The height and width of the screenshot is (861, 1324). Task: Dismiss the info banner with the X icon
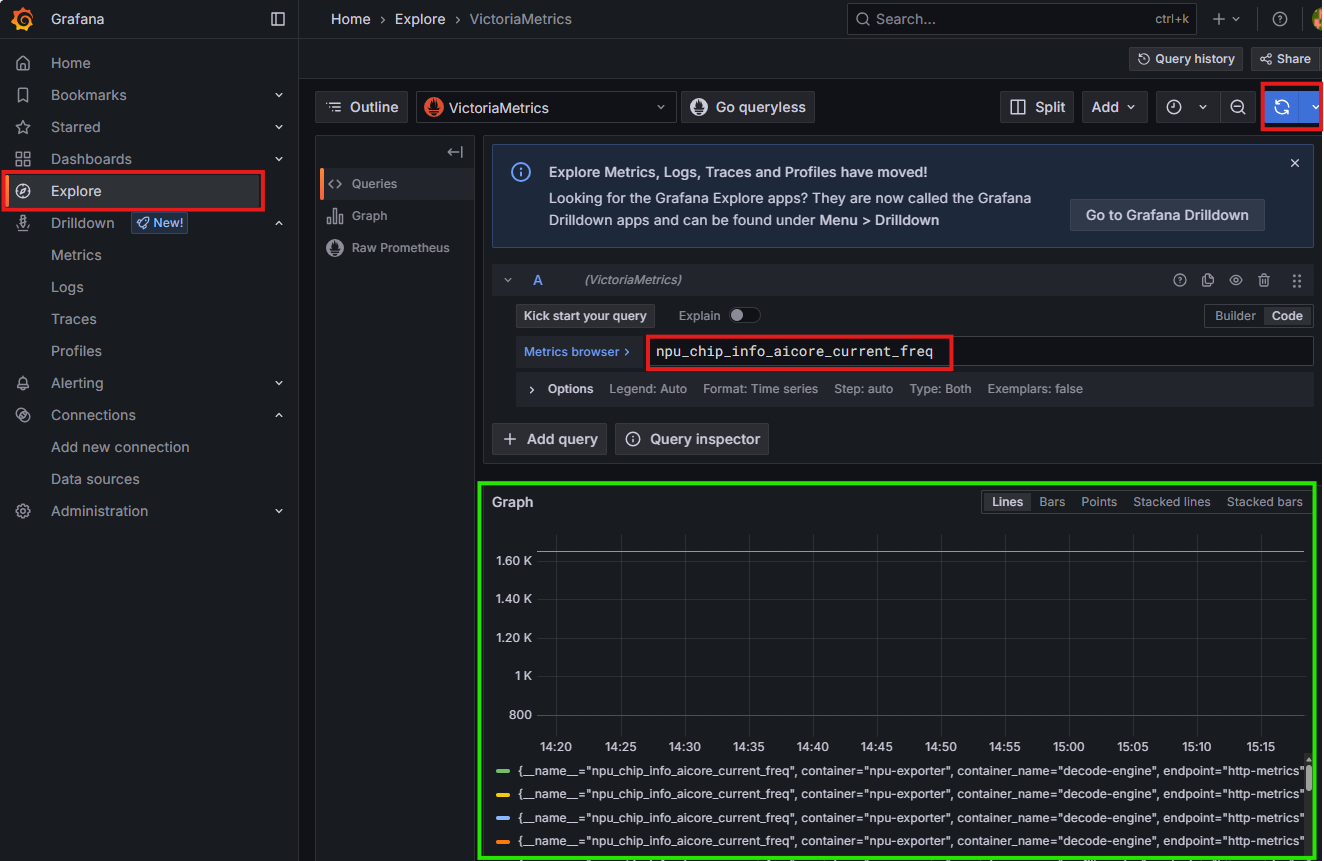[1294, 163]
